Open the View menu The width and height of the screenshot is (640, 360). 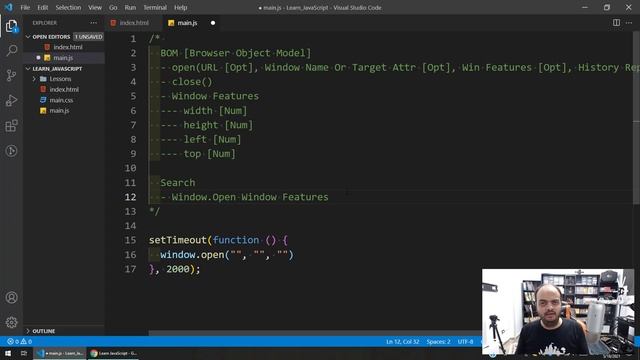click(95, 7)
